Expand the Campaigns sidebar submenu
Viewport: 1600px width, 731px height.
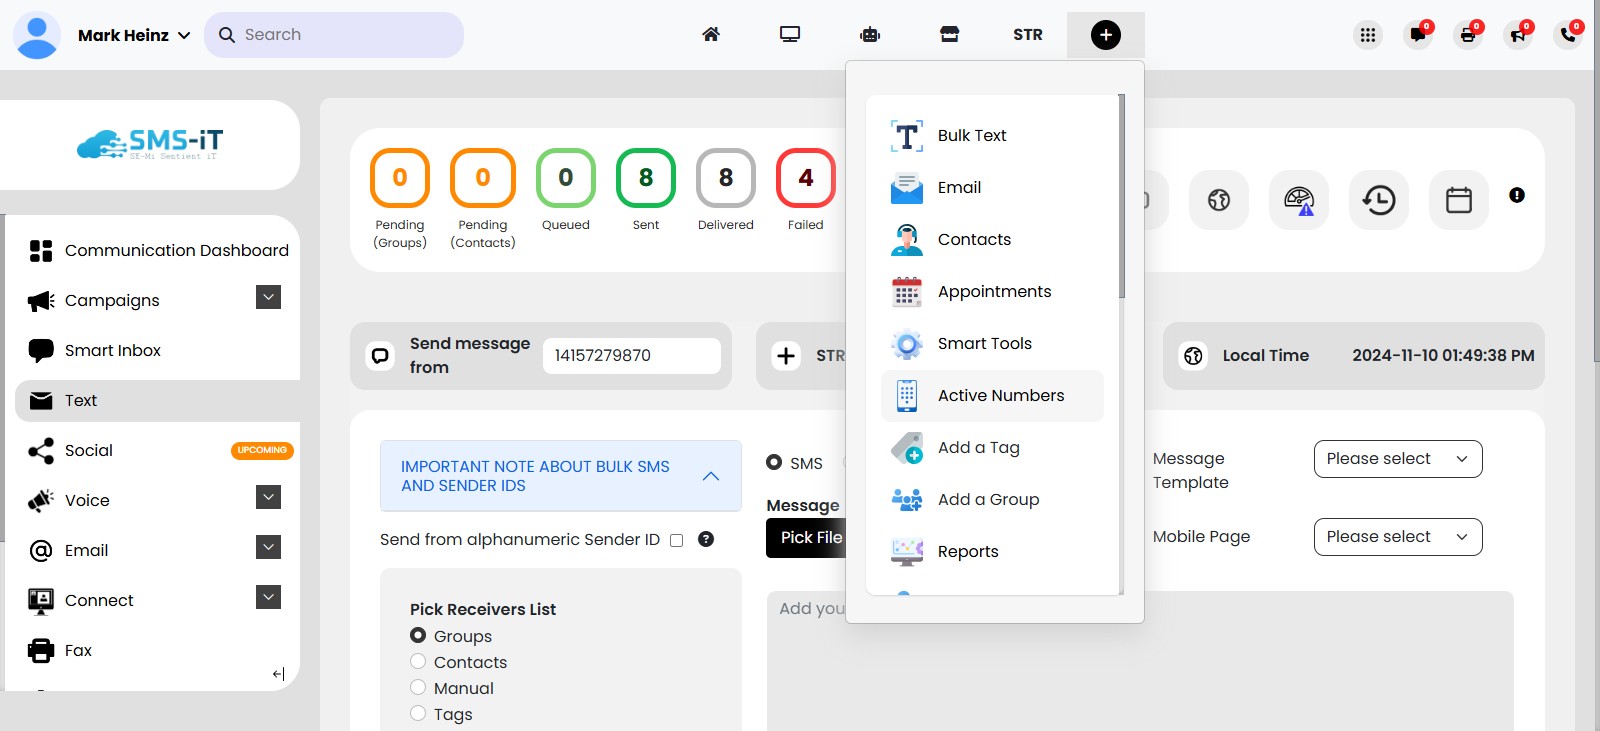(268, 298)
